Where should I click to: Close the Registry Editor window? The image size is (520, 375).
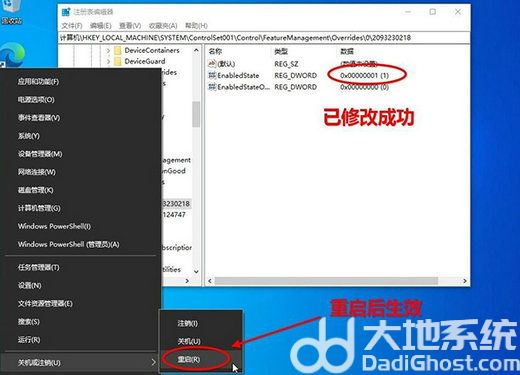(458, 12)
